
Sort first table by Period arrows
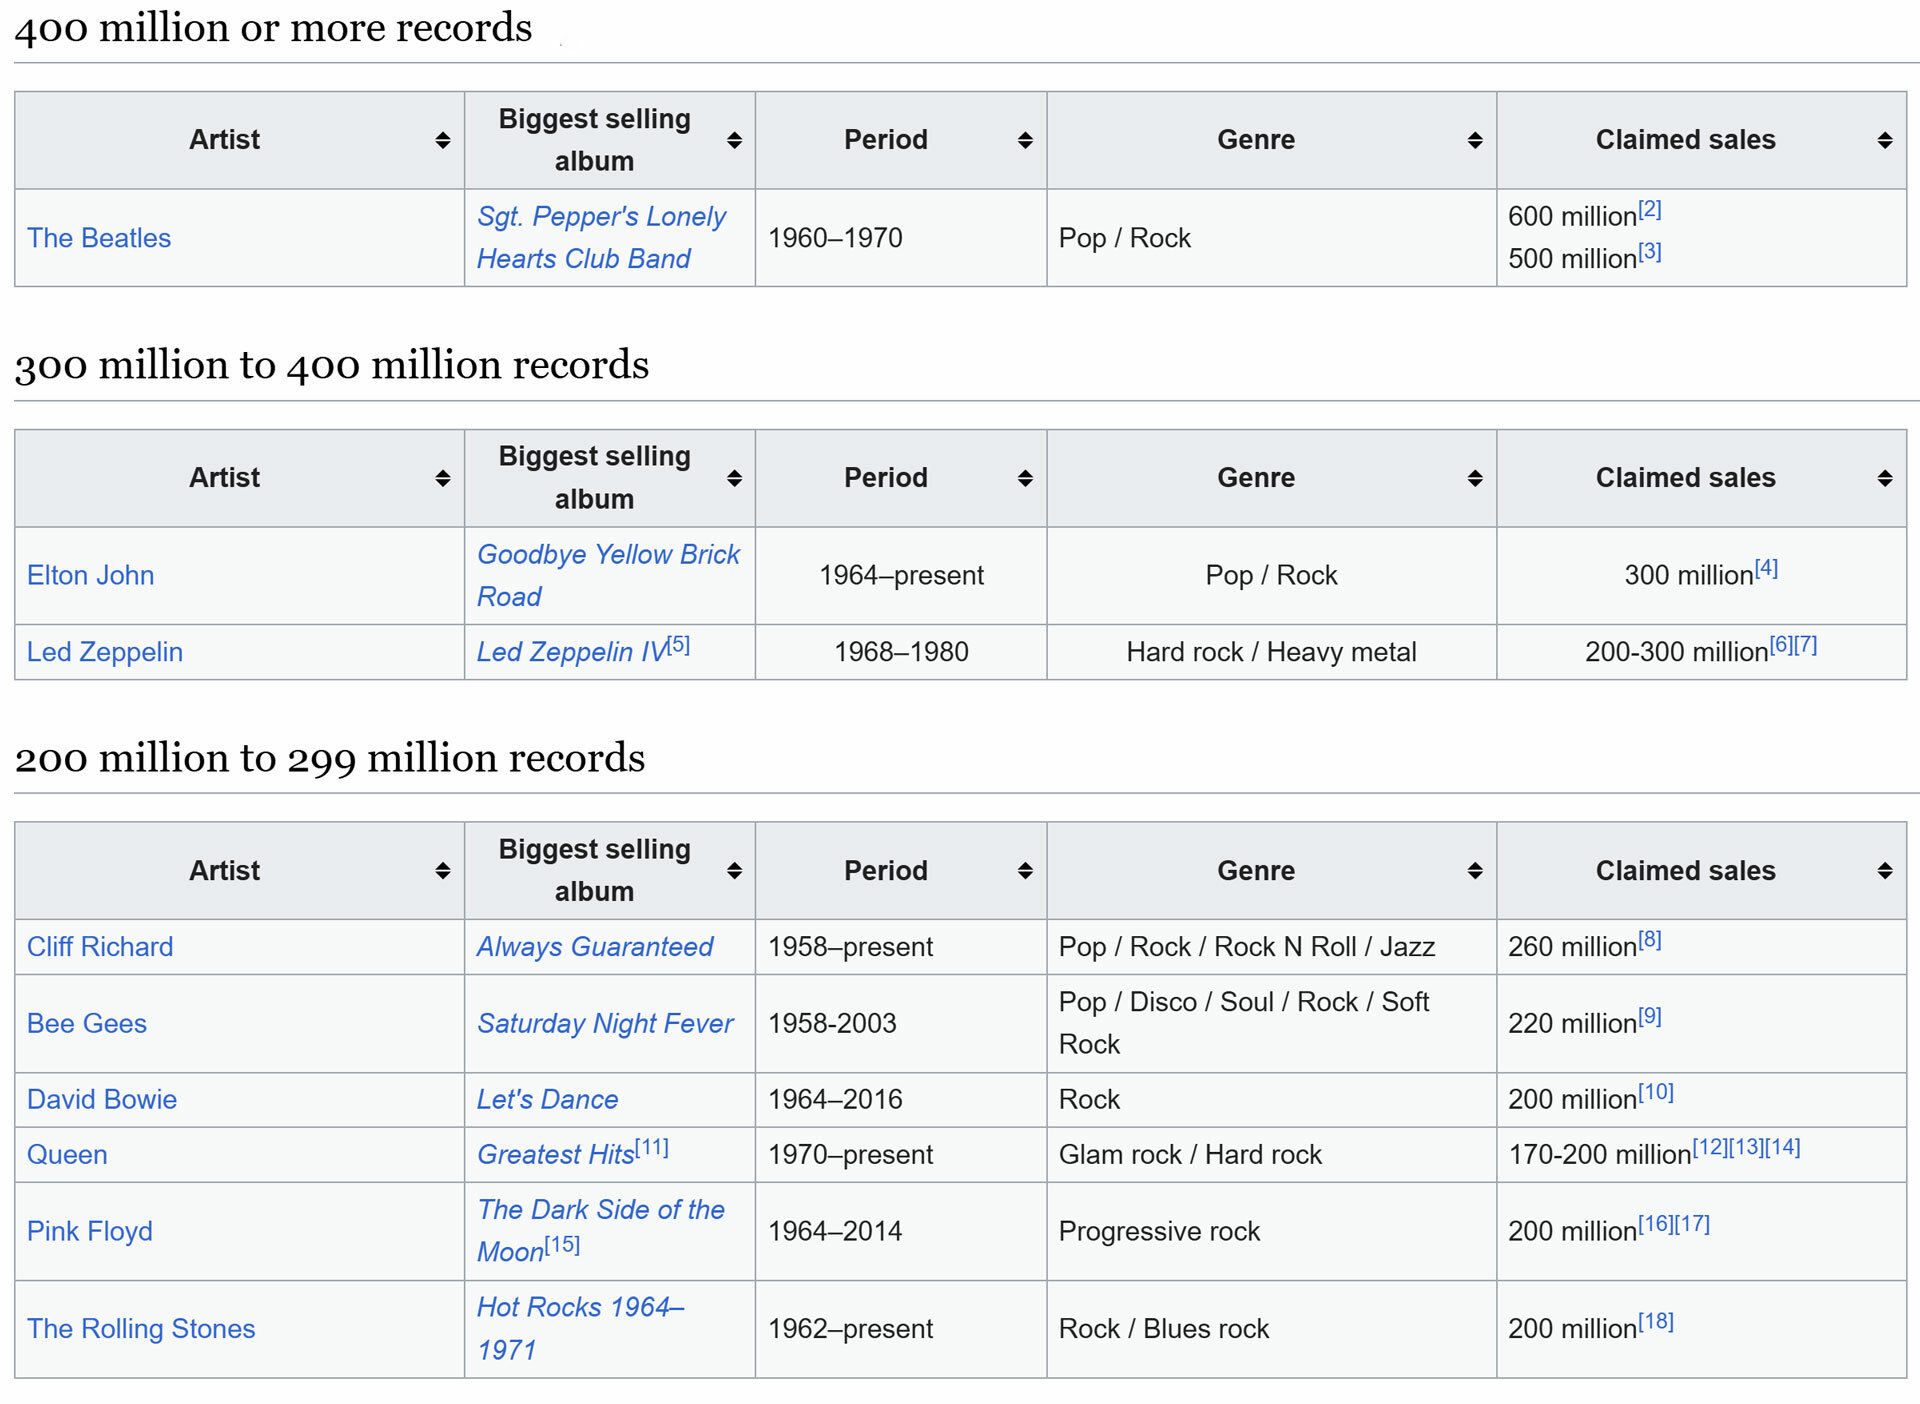tap(1025, 140)
